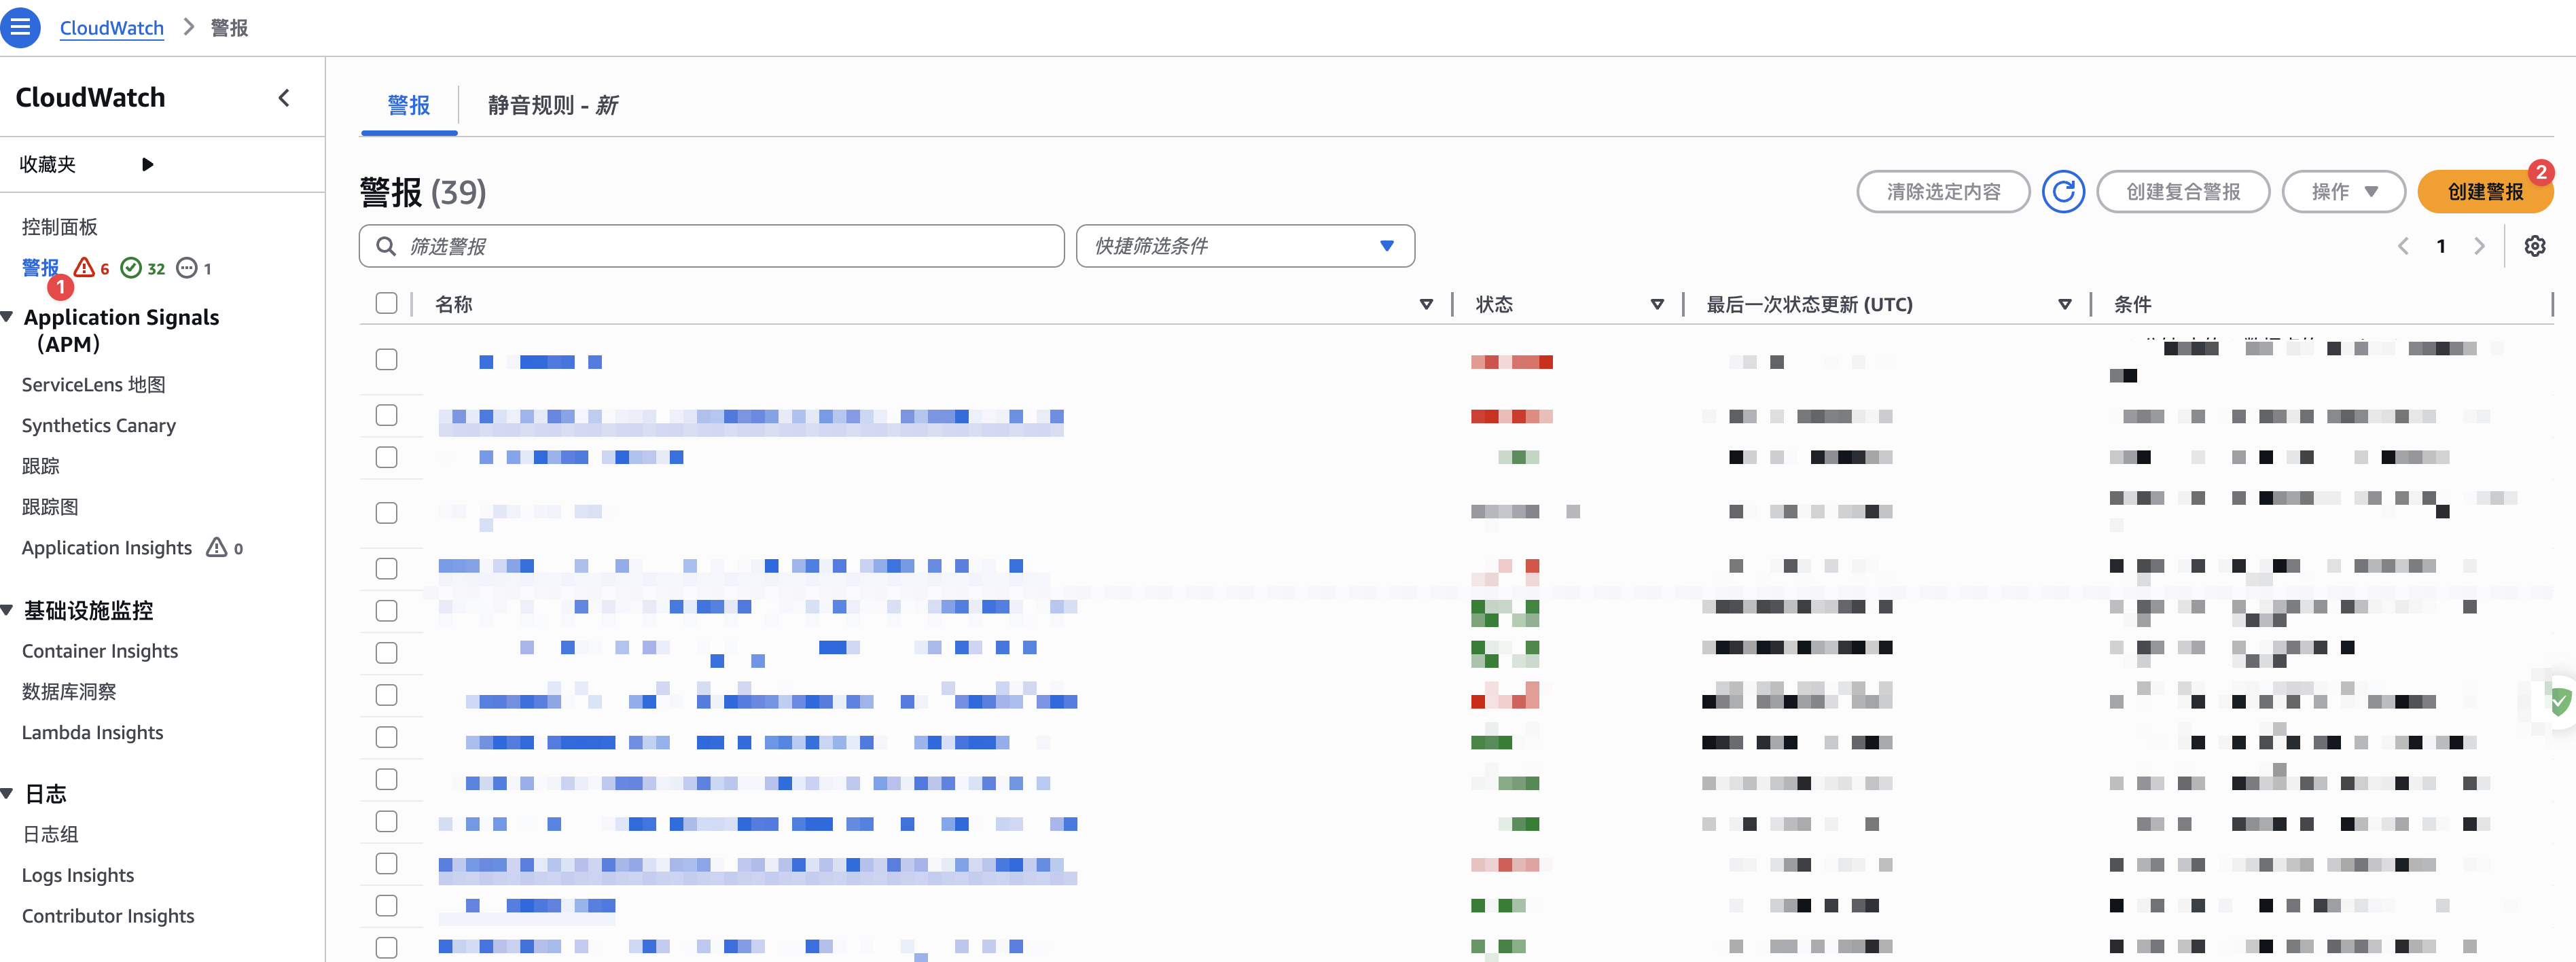
Task: Check the first alarm row checkbox
Action: 386,360
